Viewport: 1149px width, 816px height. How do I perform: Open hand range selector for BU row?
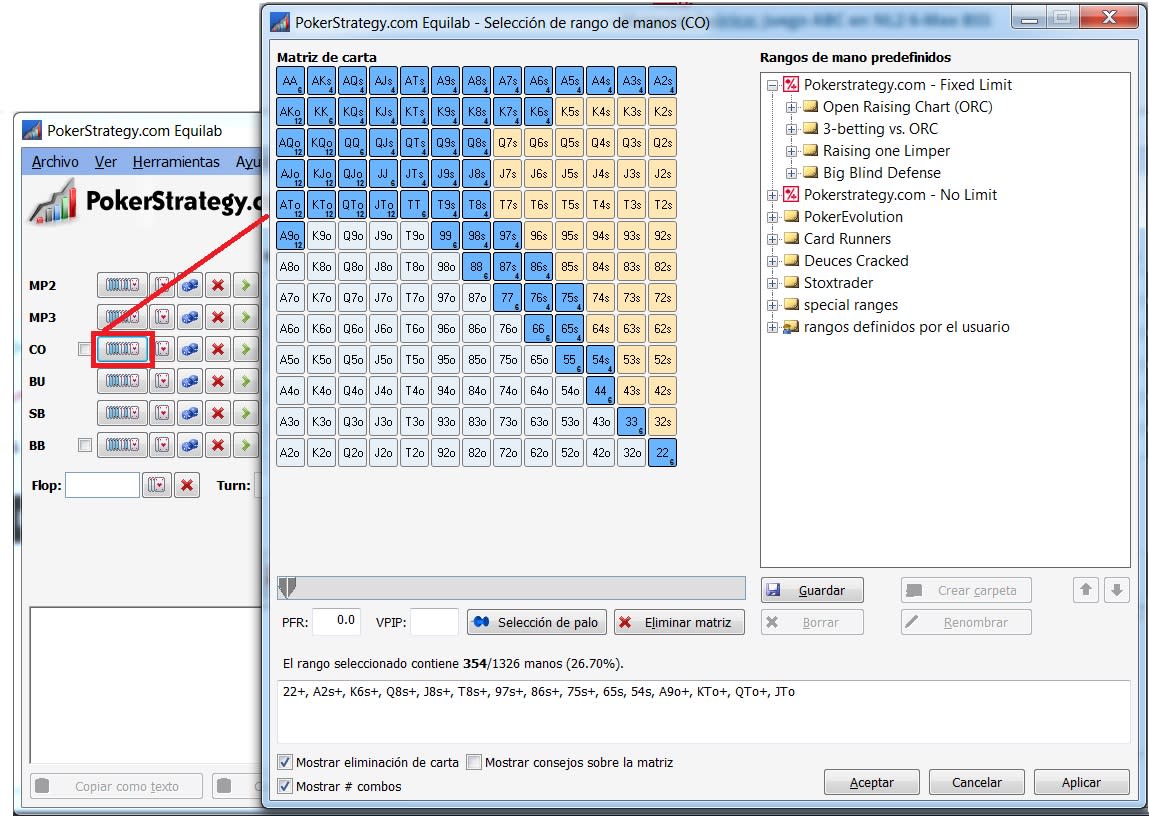122,381
